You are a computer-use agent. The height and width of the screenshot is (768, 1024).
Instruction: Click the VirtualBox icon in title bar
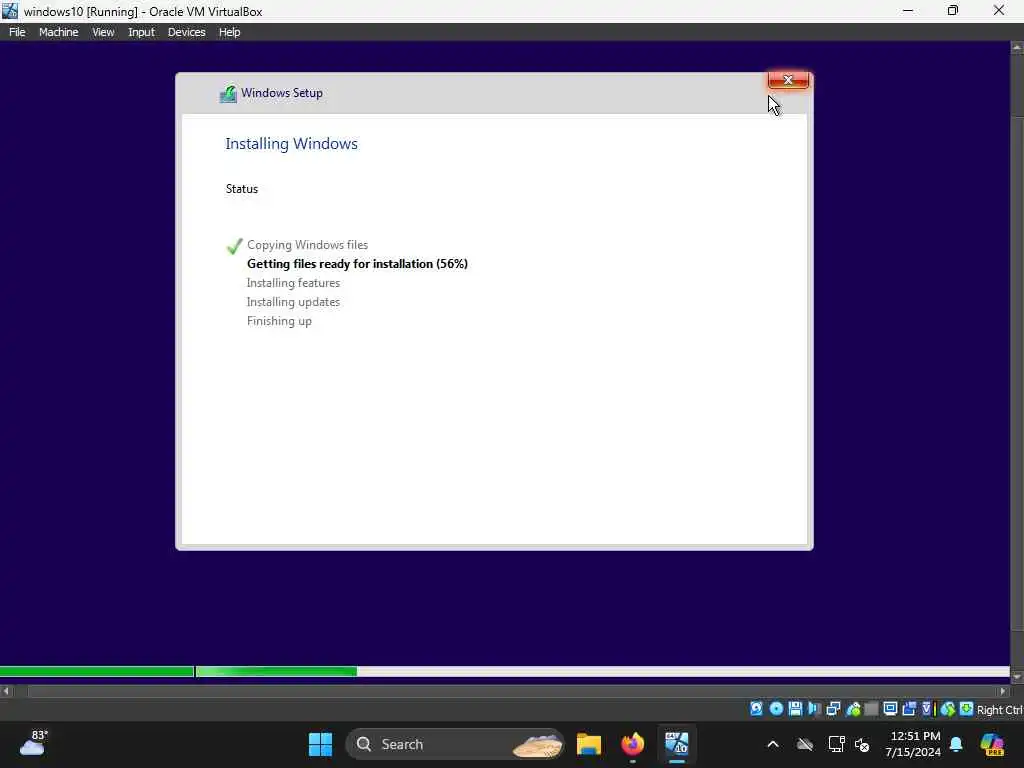[x=10, y=11]
